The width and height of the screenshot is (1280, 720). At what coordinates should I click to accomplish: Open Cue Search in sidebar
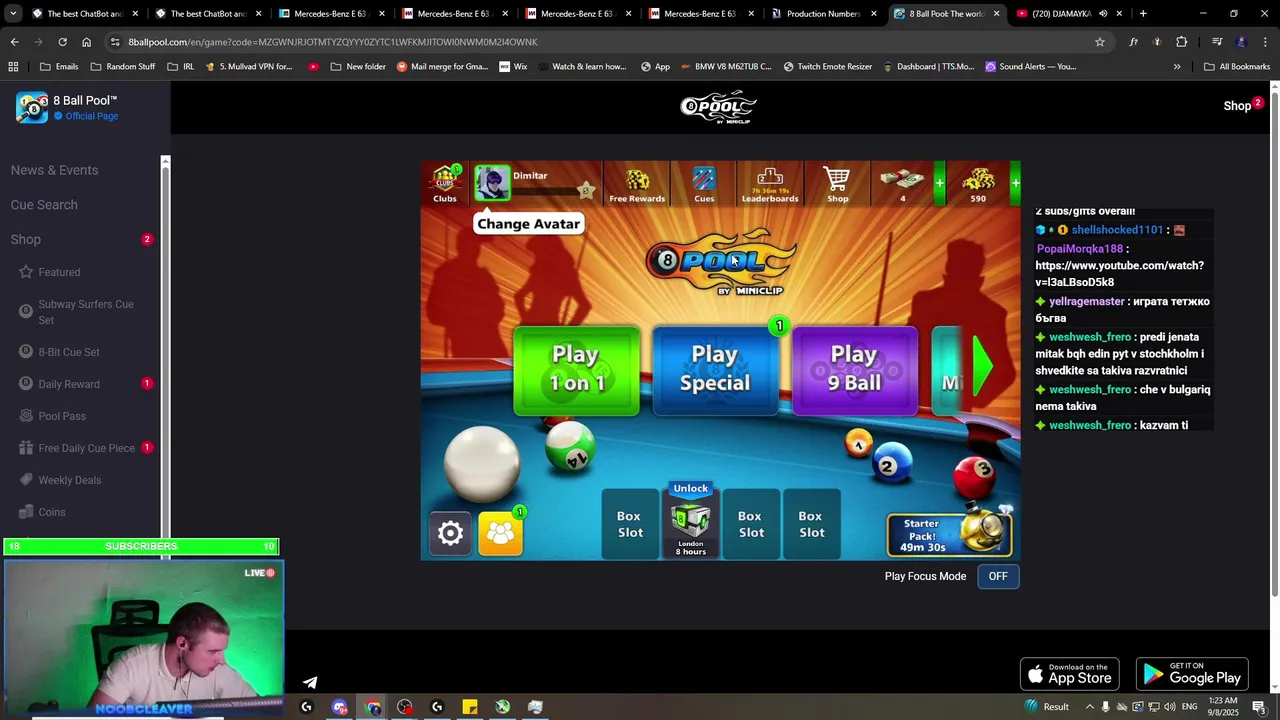(44, 205)
